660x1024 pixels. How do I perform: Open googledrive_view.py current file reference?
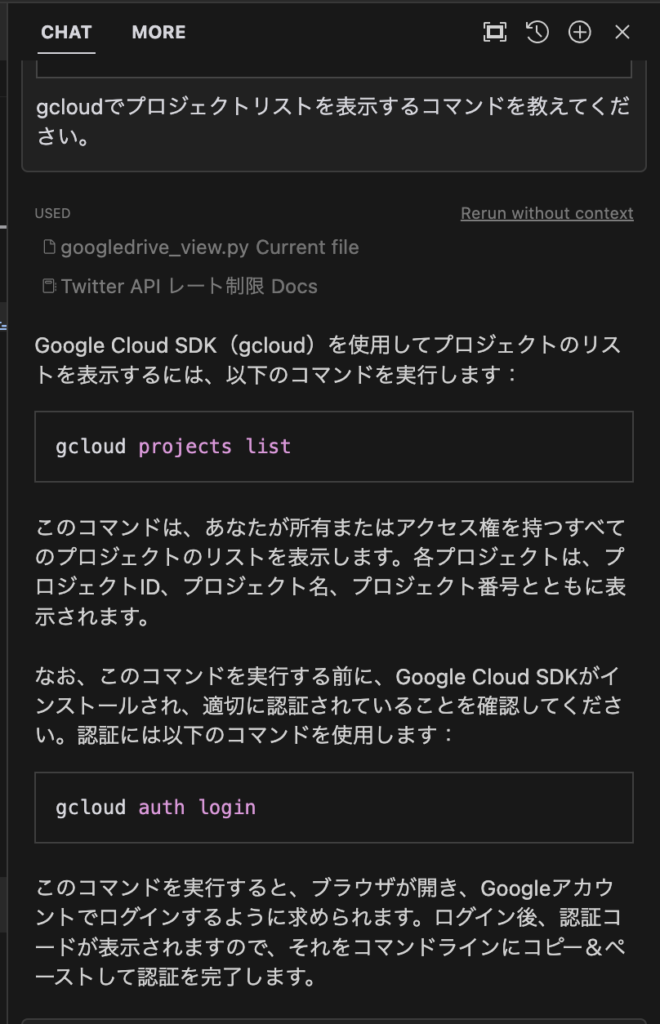[x=203, y=248]
